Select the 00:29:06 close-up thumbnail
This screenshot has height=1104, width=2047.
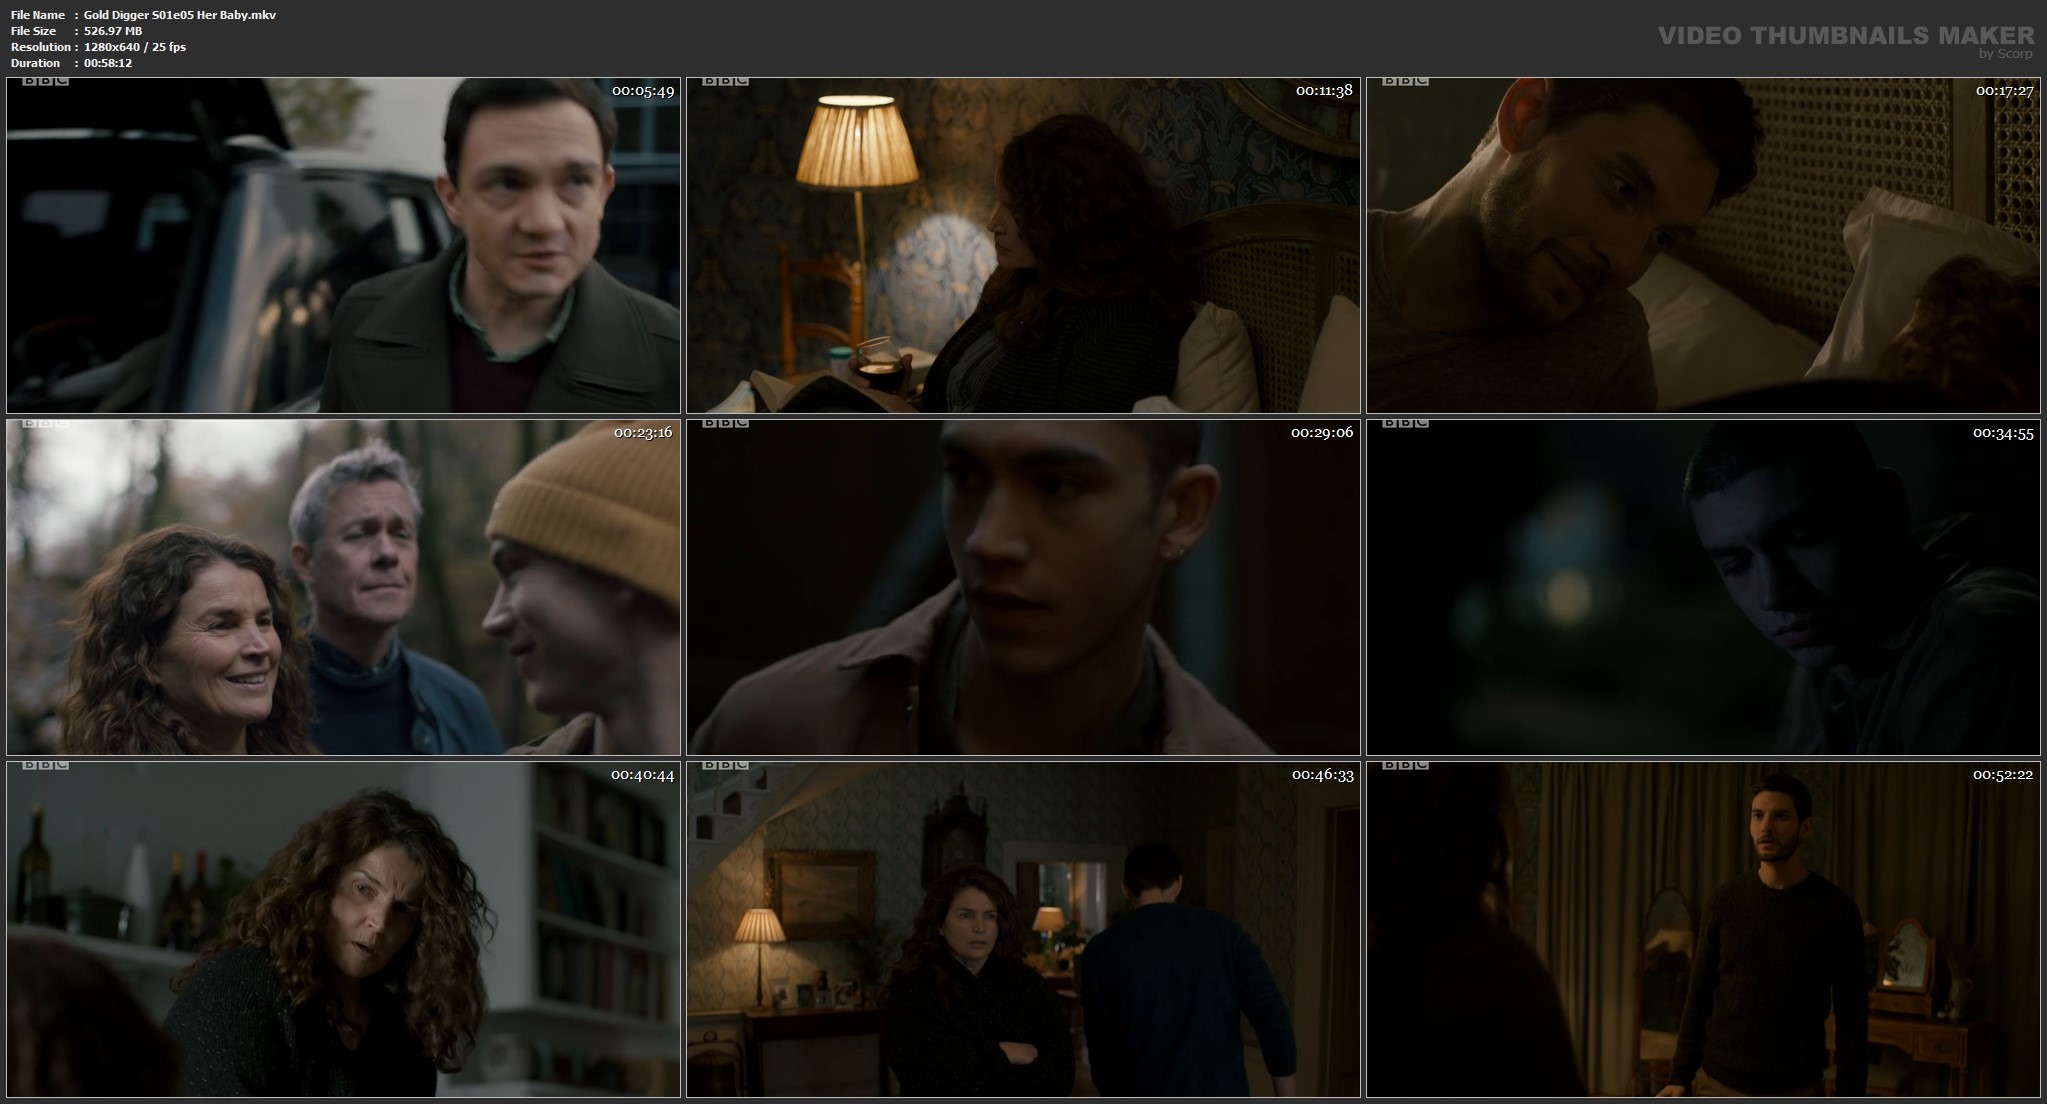(1023, 587)
